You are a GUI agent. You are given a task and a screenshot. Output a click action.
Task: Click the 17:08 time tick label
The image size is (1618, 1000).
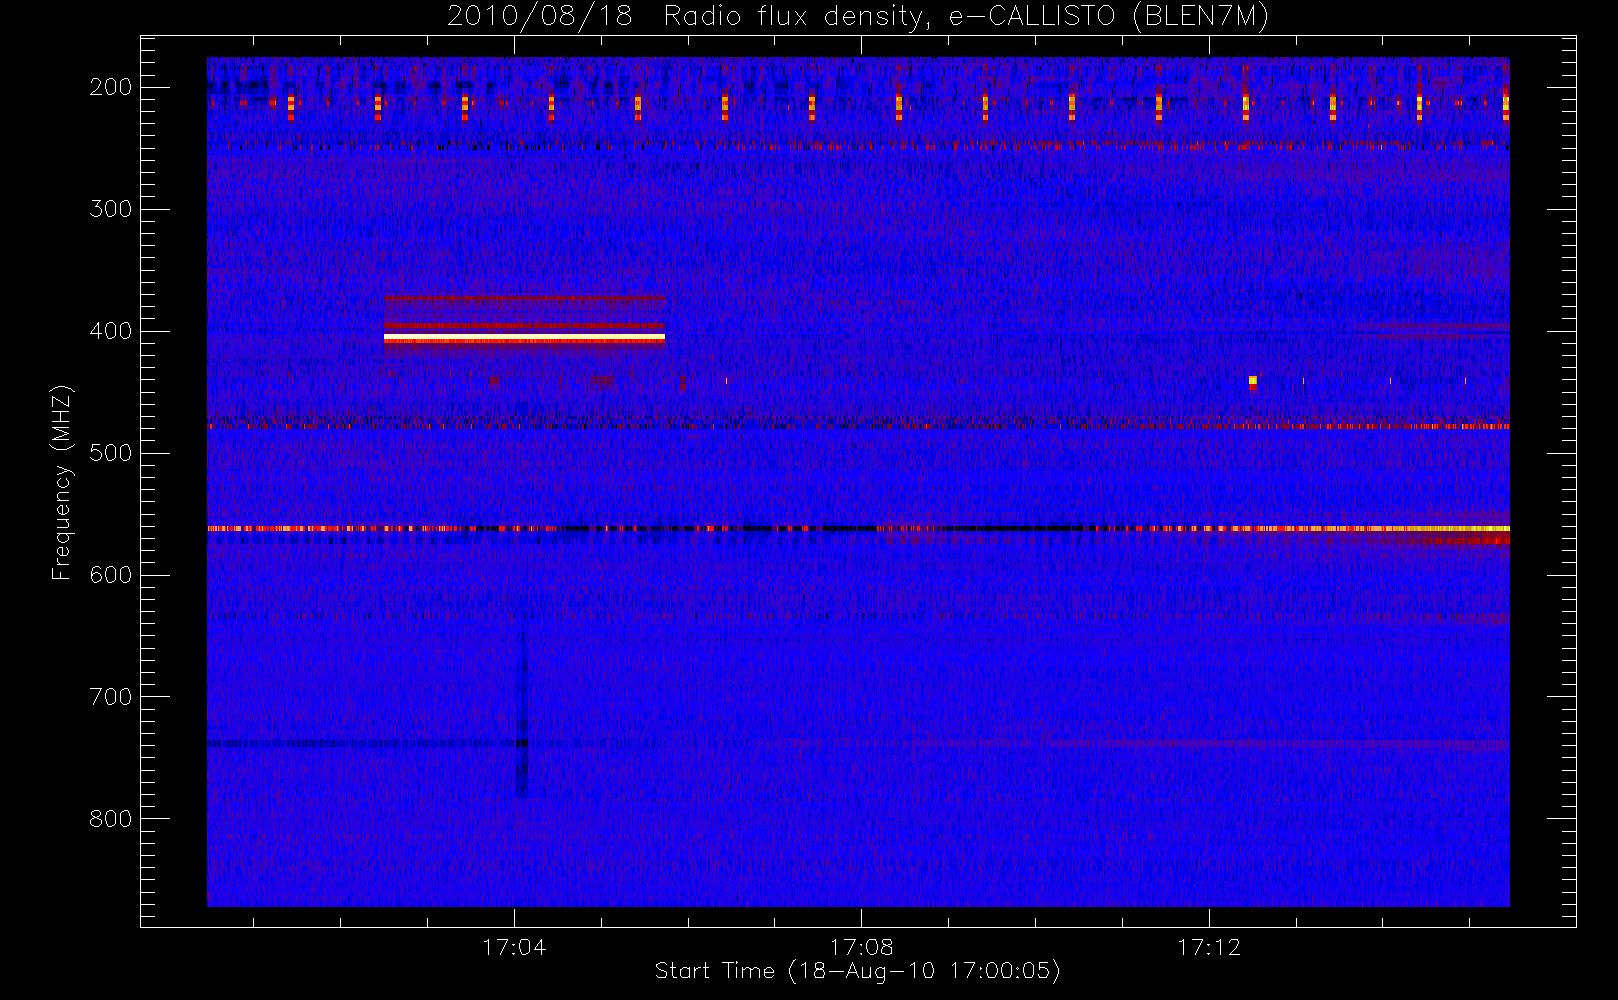(861, 946)
